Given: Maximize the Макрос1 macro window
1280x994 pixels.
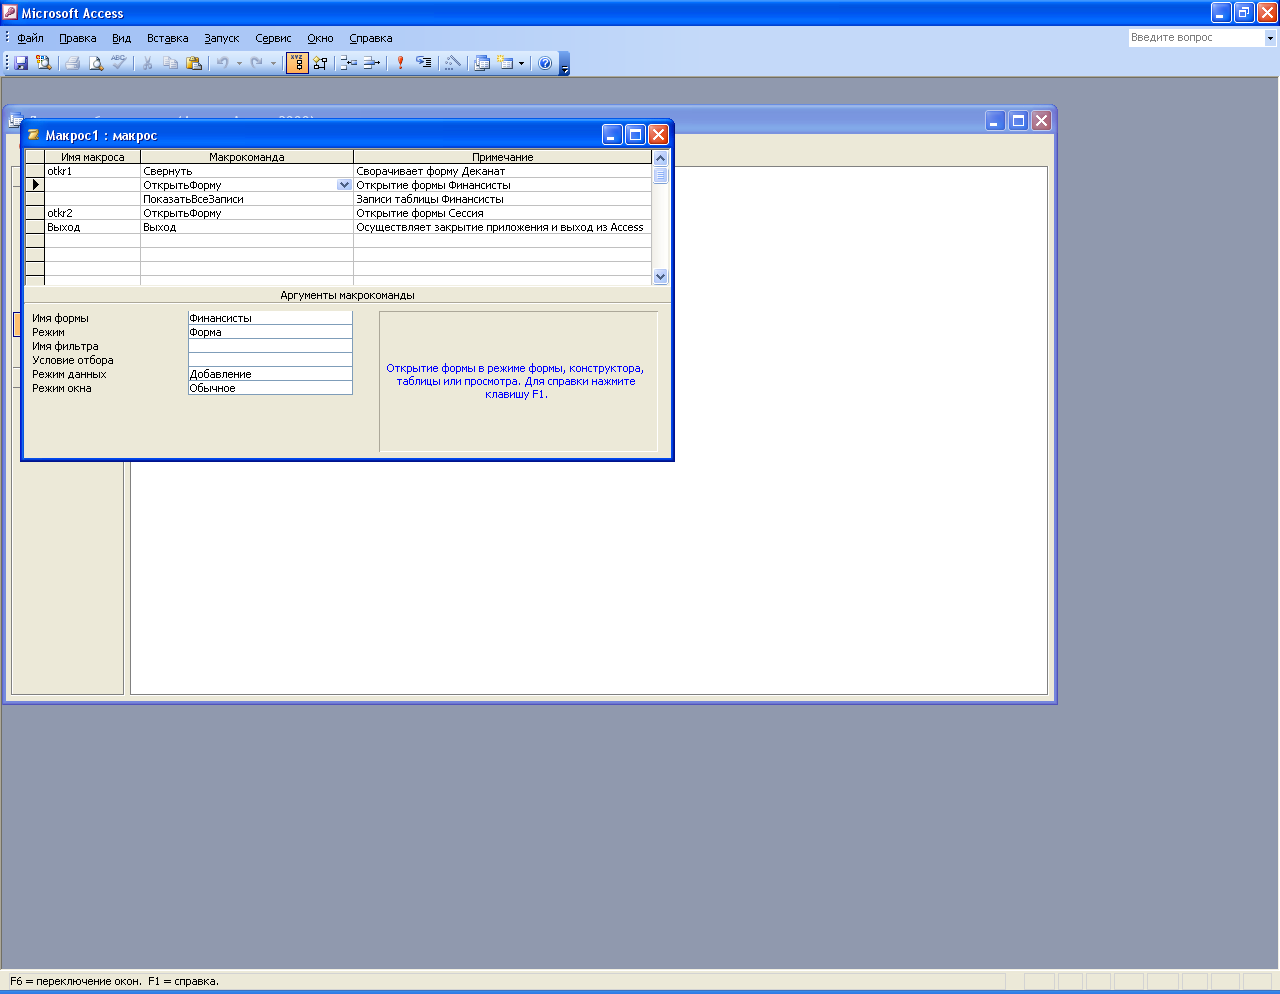Looking at the screenshot, I should (x=635, y=134).
